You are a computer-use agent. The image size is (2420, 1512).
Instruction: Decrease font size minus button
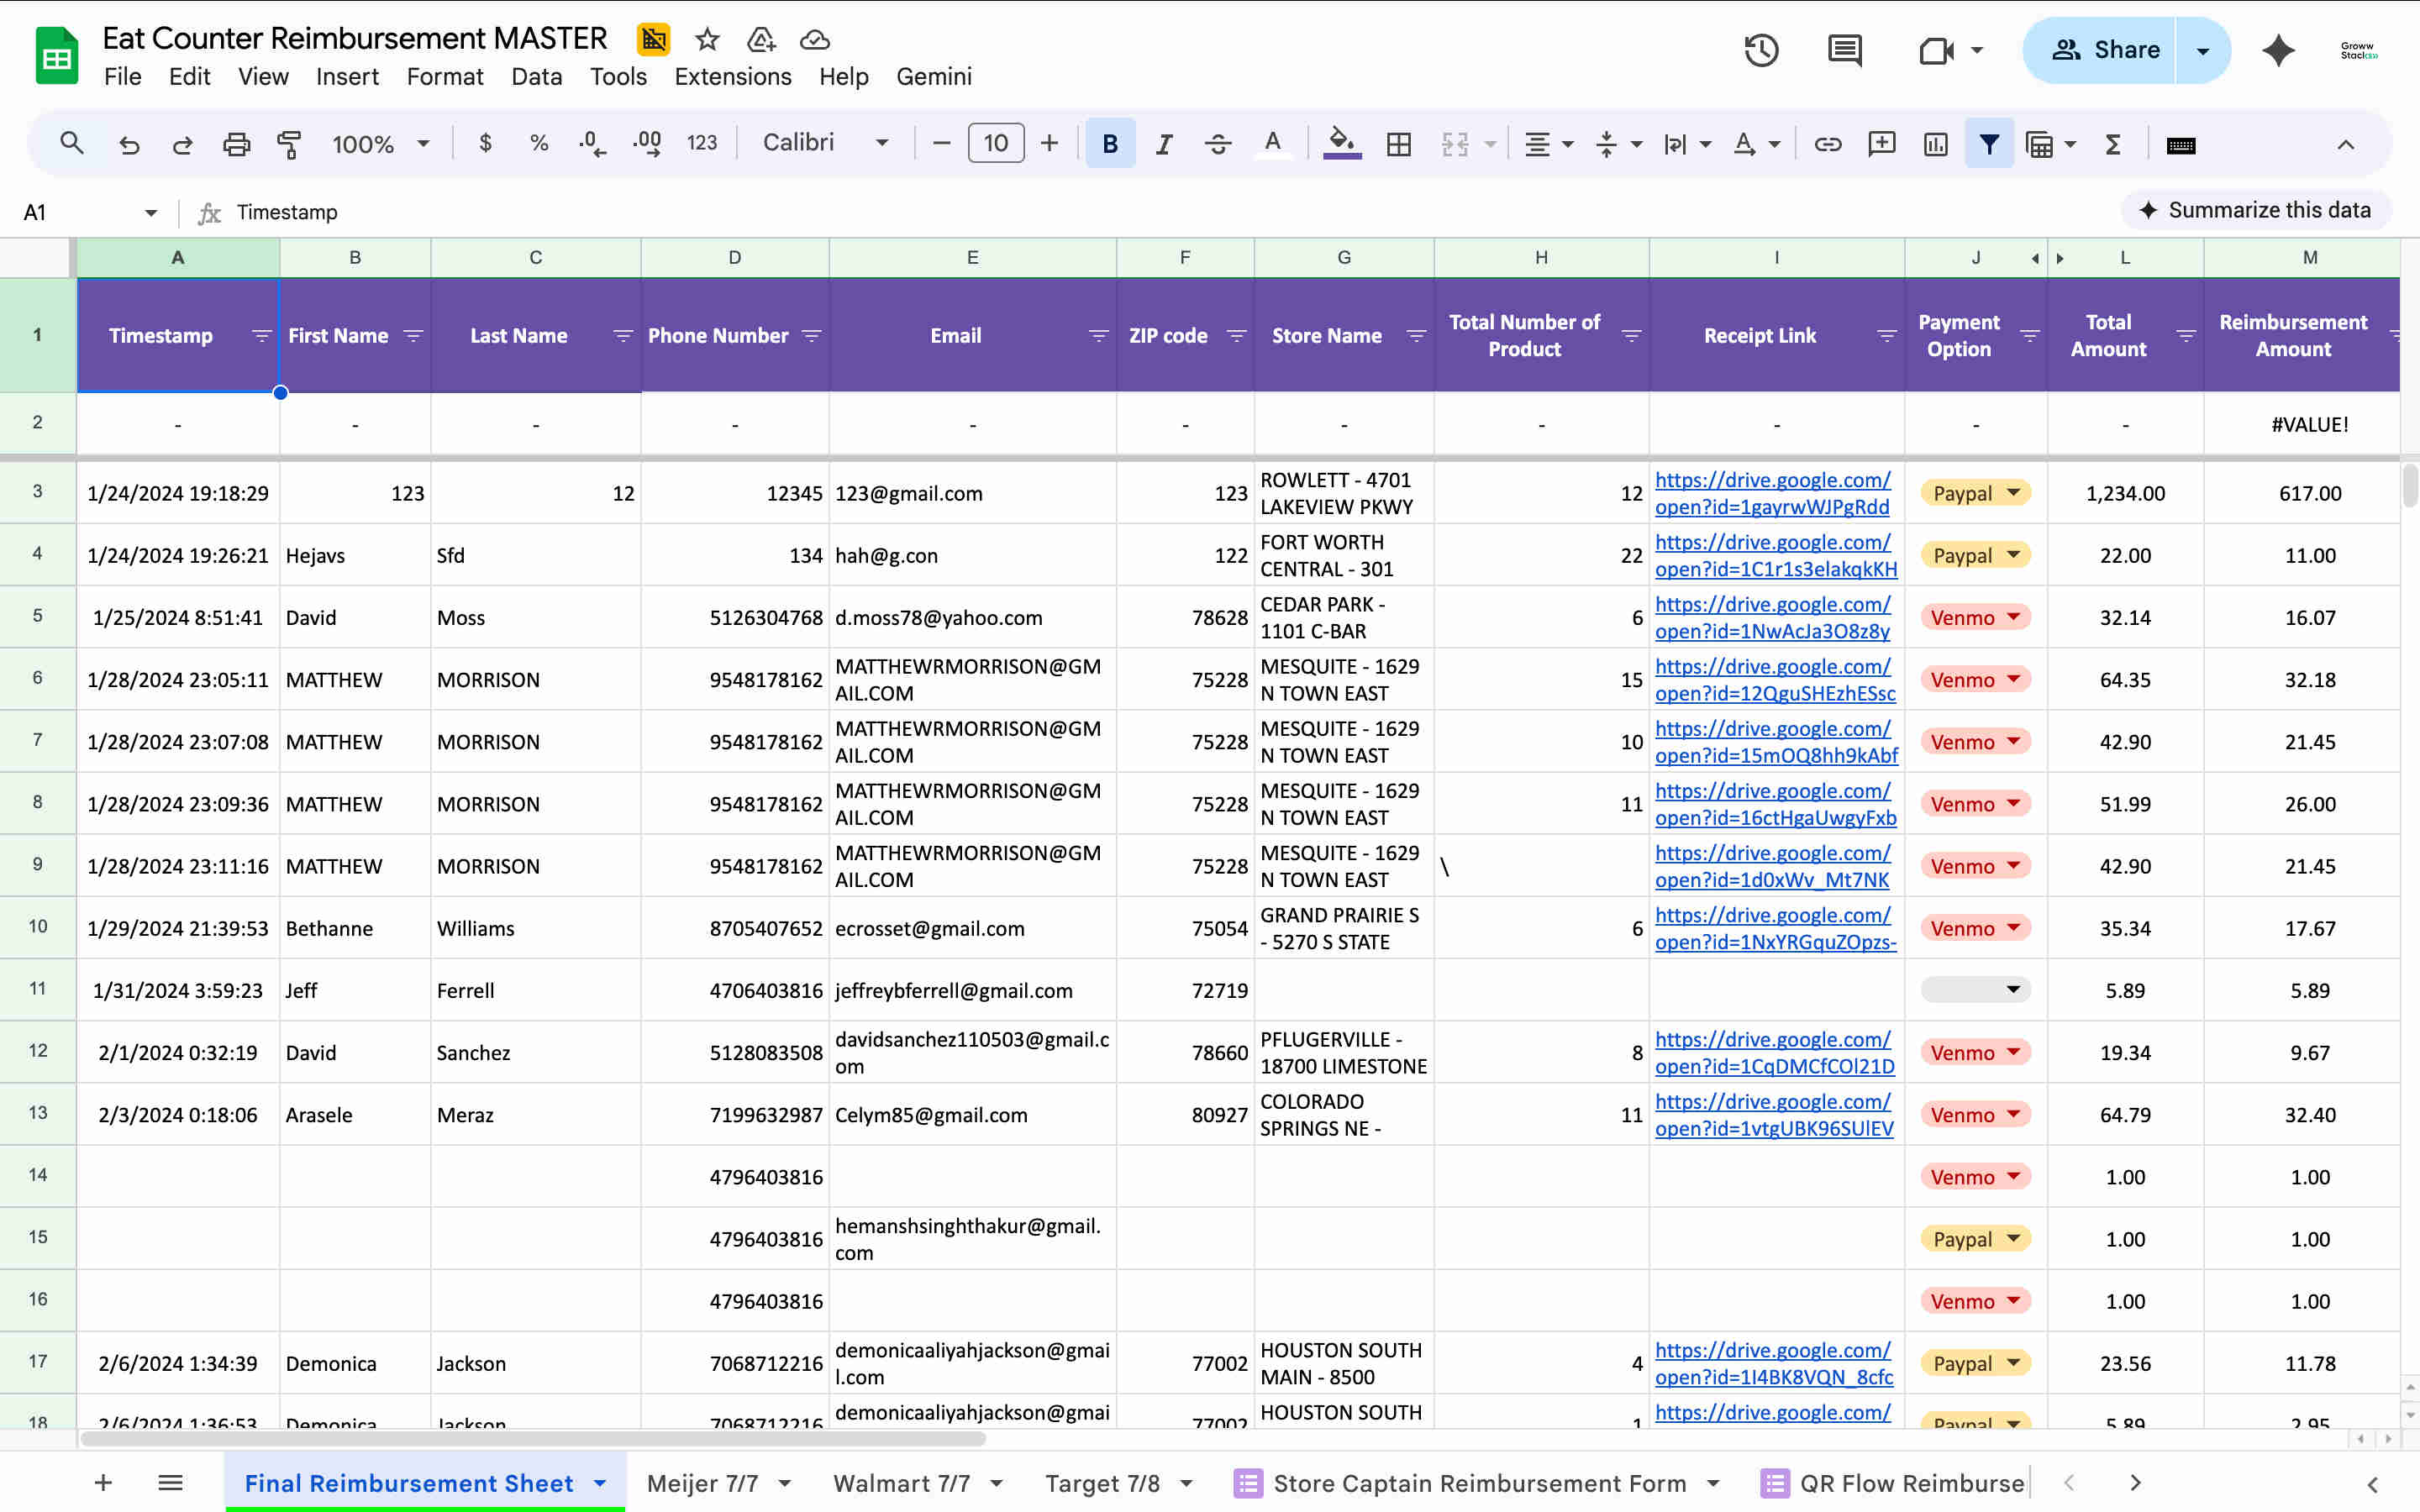941,144
